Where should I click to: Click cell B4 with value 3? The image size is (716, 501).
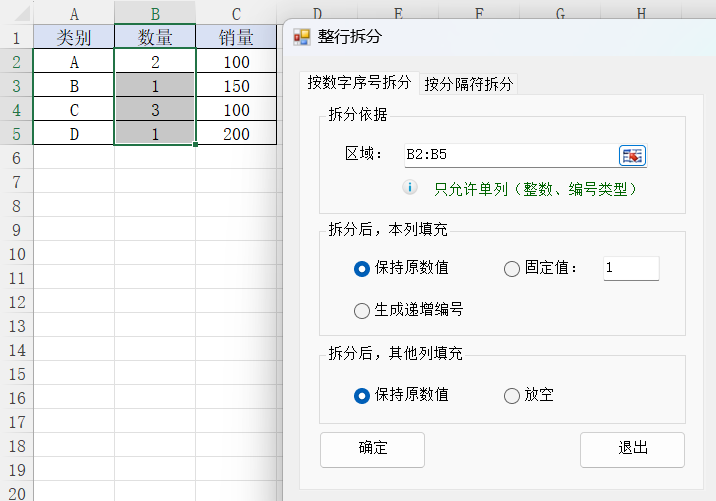click(x=155, y=109)
